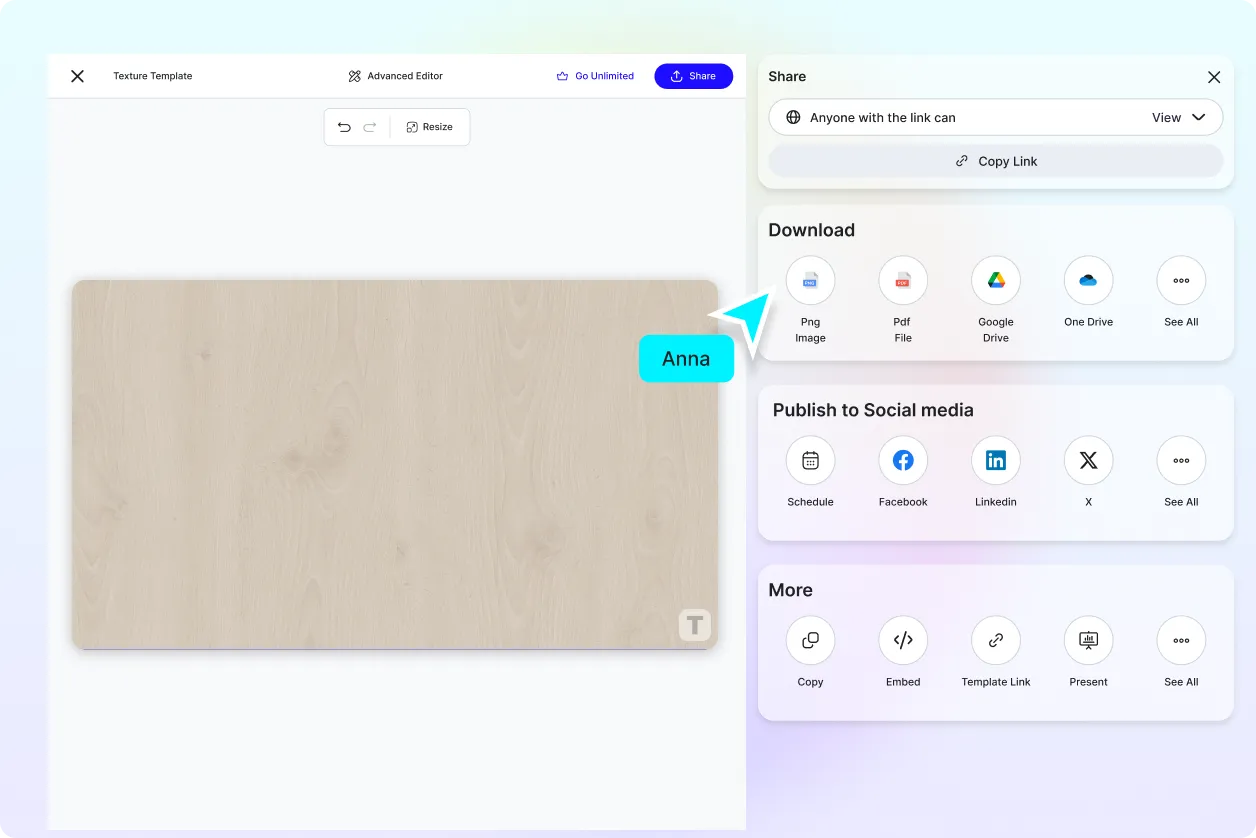Get the Template Link
Viewport: 1256px width, 838px height.
[x=996, y=640]
